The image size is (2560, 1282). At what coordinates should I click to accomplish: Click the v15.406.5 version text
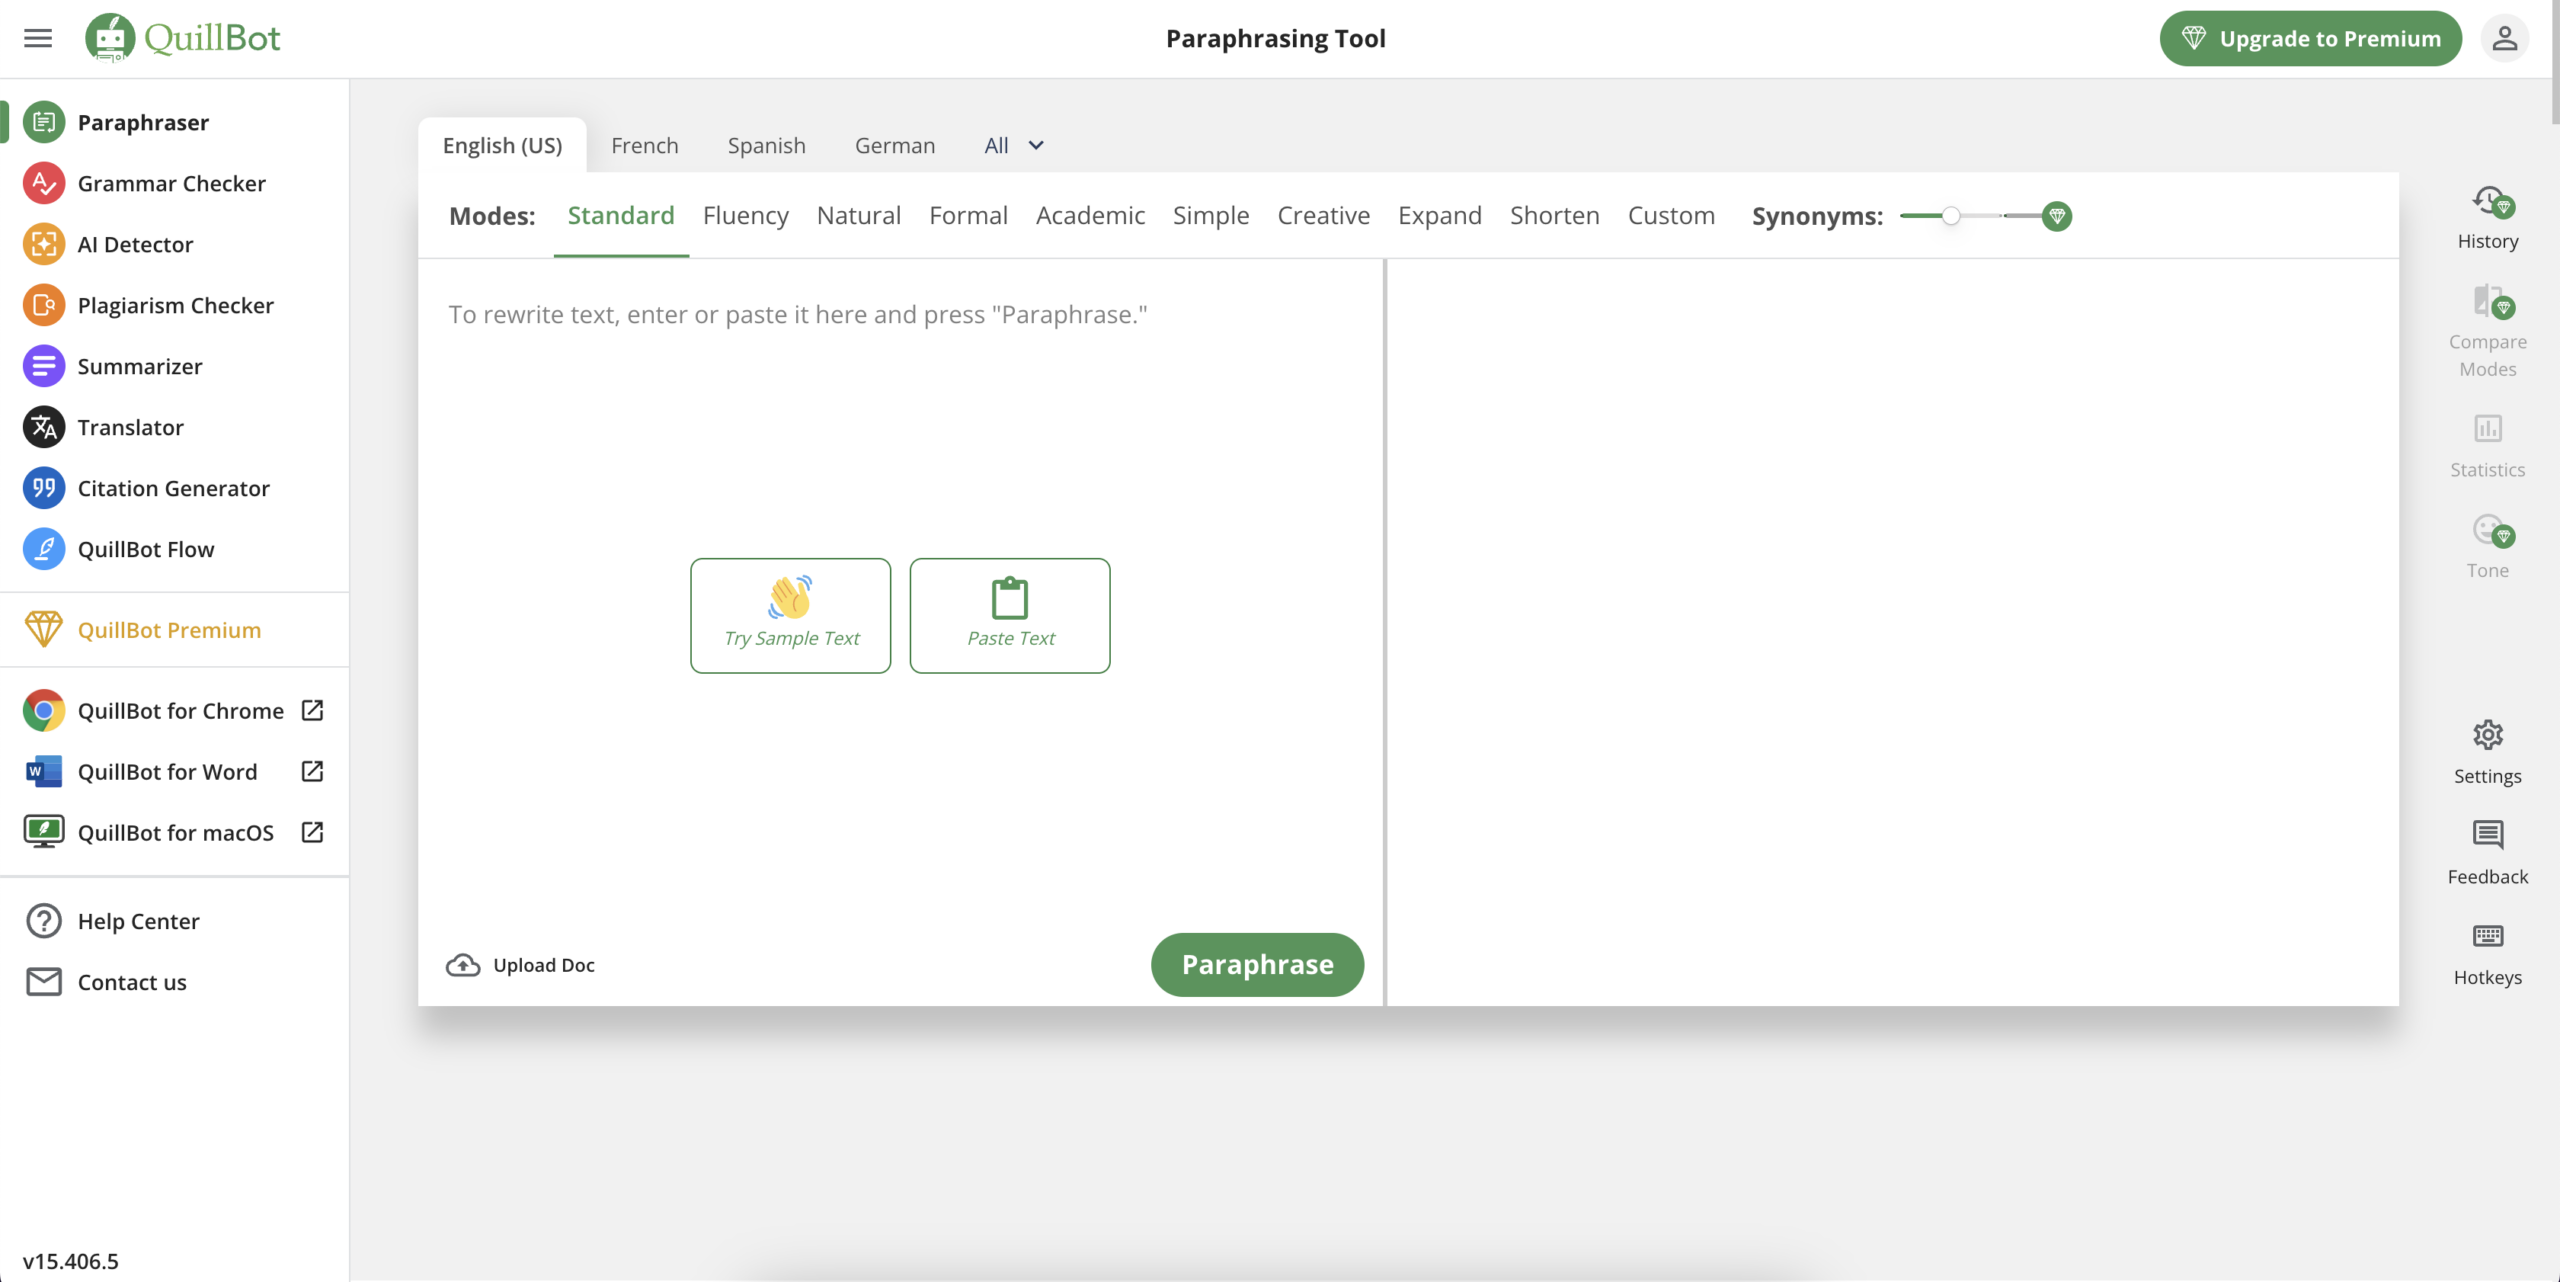coord(71,1261)
